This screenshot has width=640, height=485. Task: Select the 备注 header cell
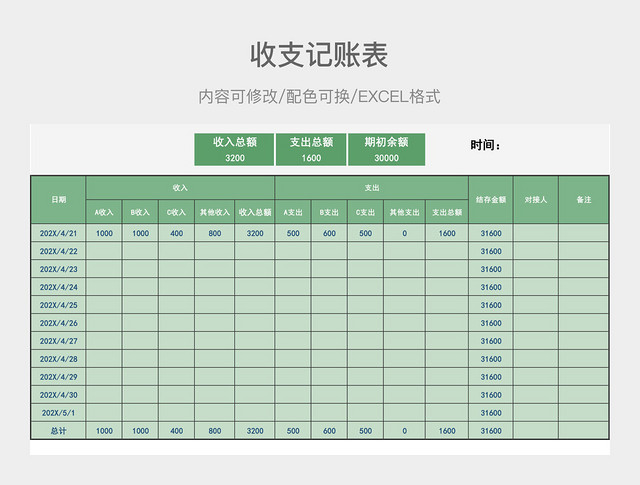pyautogui.click(x=584, y=200)
